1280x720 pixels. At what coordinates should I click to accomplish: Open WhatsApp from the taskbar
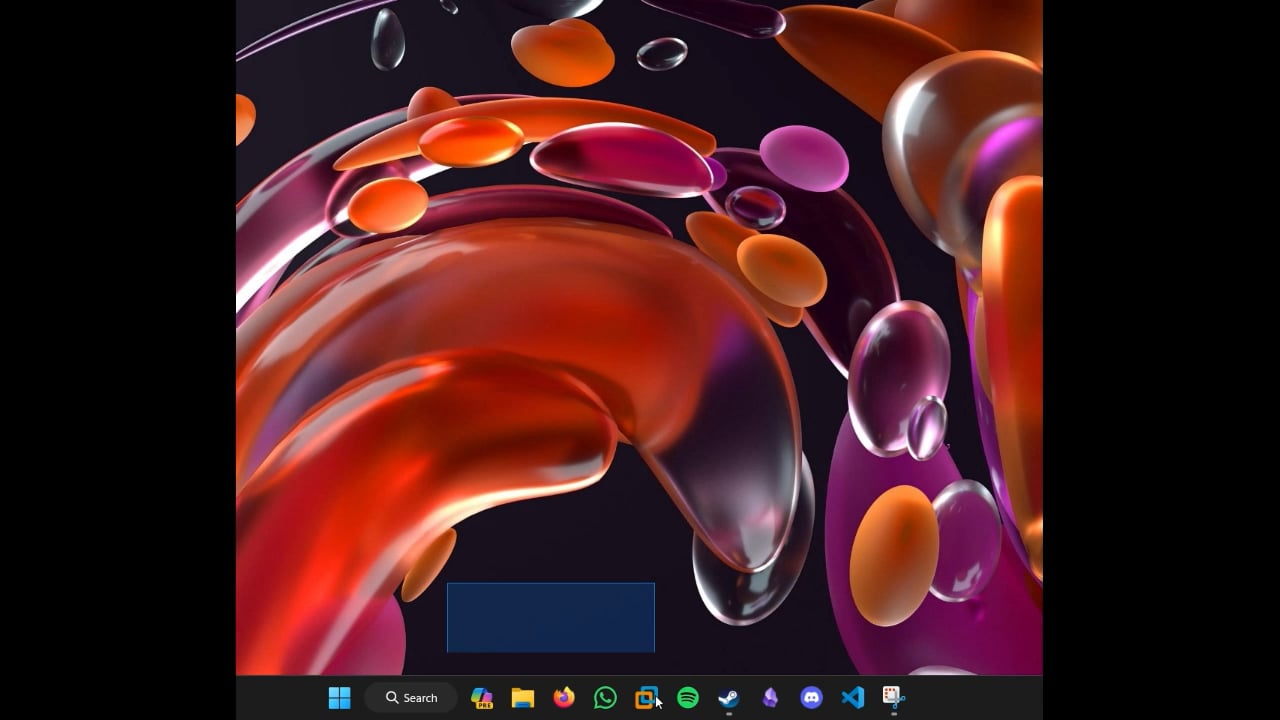(605, 698)
